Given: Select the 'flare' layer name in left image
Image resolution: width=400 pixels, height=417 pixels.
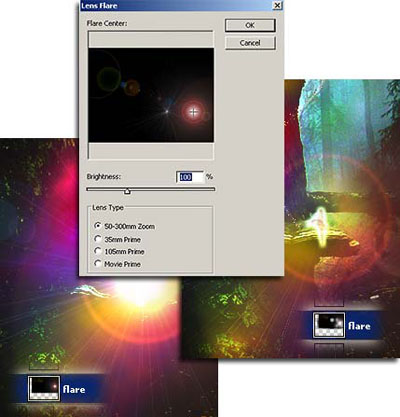Looking at the screenshot, I should click(x=74, y=389).
